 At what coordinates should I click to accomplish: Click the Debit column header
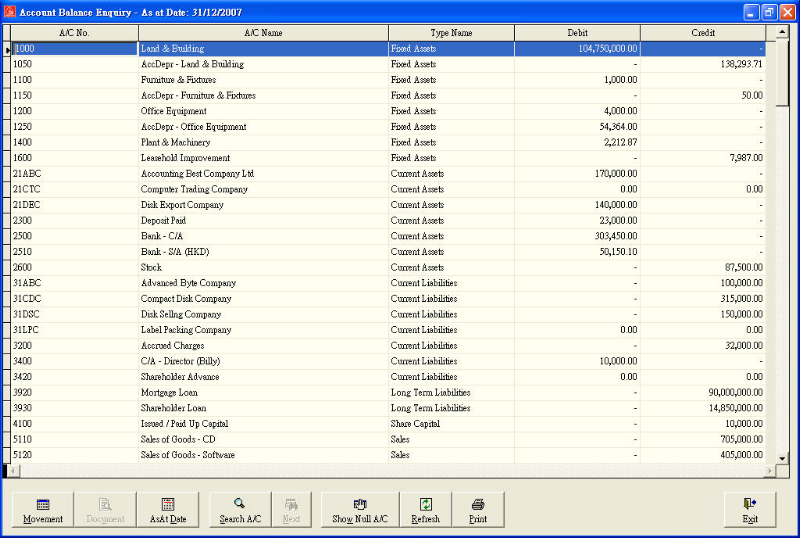pos(577,33)
